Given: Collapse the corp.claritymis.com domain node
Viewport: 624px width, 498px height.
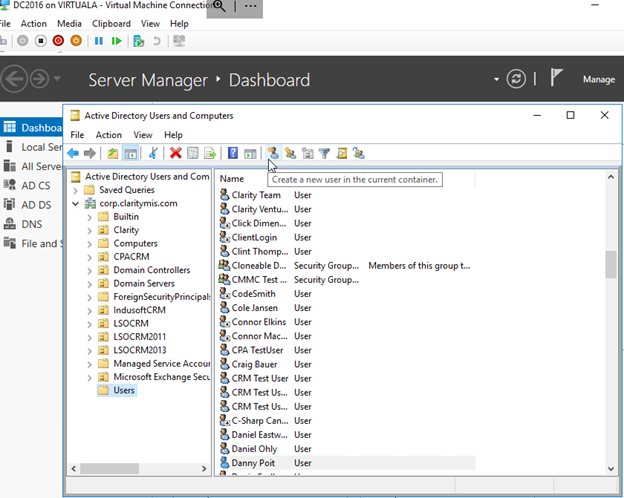Looking at the screenshot, I should coord(75,204).
